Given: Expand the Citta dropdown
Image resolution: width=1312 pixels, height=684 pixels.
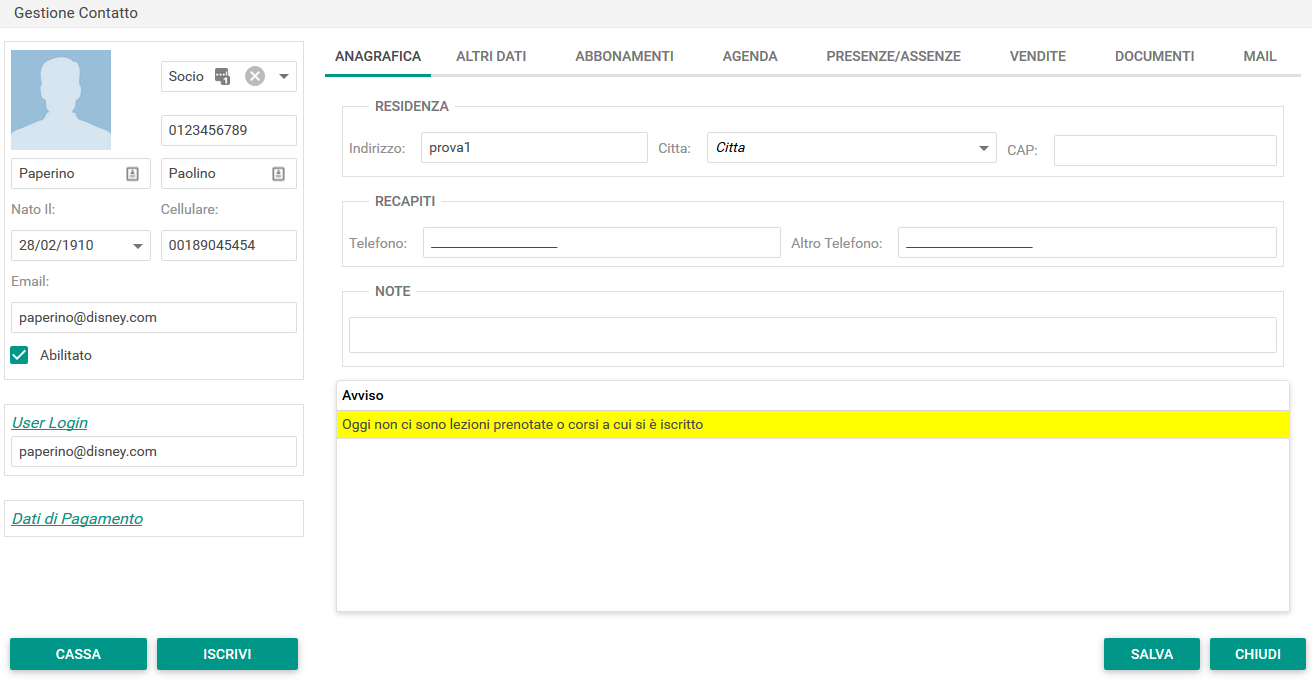Looking at the screenshot, I should click(x=983, y=148).
